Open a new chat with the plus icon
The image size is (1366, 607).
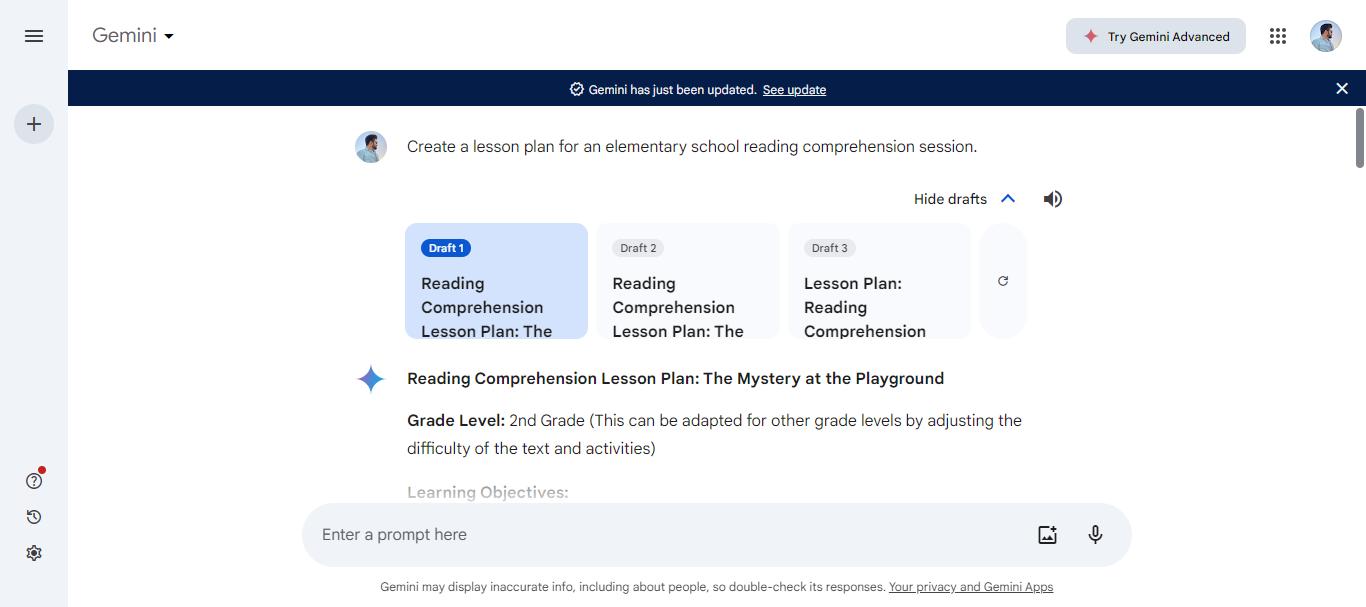click(34, 124)
